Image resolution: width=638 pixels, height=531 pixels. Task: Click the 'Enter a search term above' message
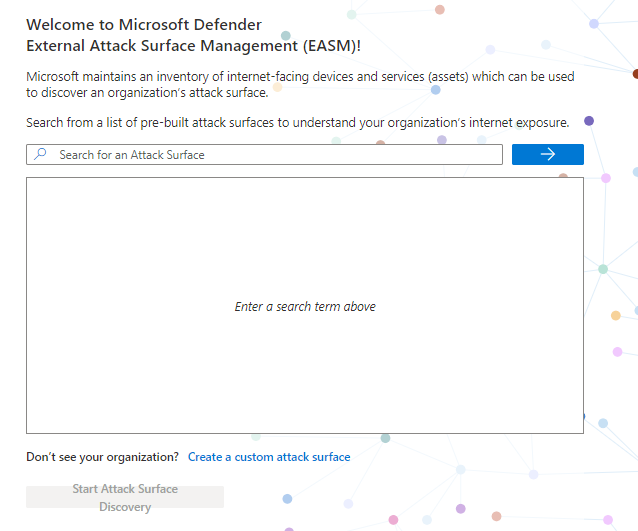click(305, 307)
